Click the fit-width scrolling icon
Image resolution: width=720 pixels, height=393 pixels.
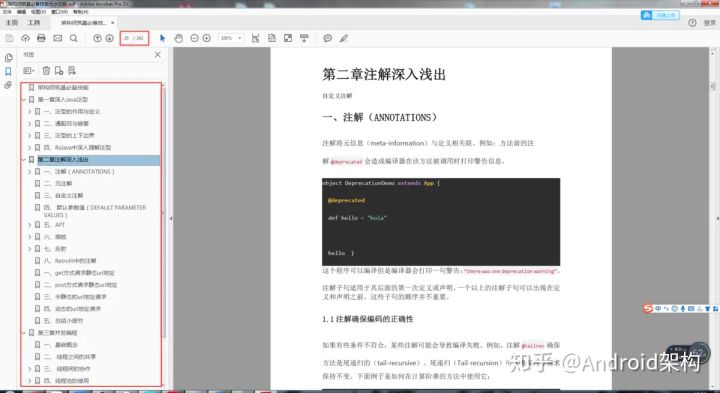tap(255, 38)
